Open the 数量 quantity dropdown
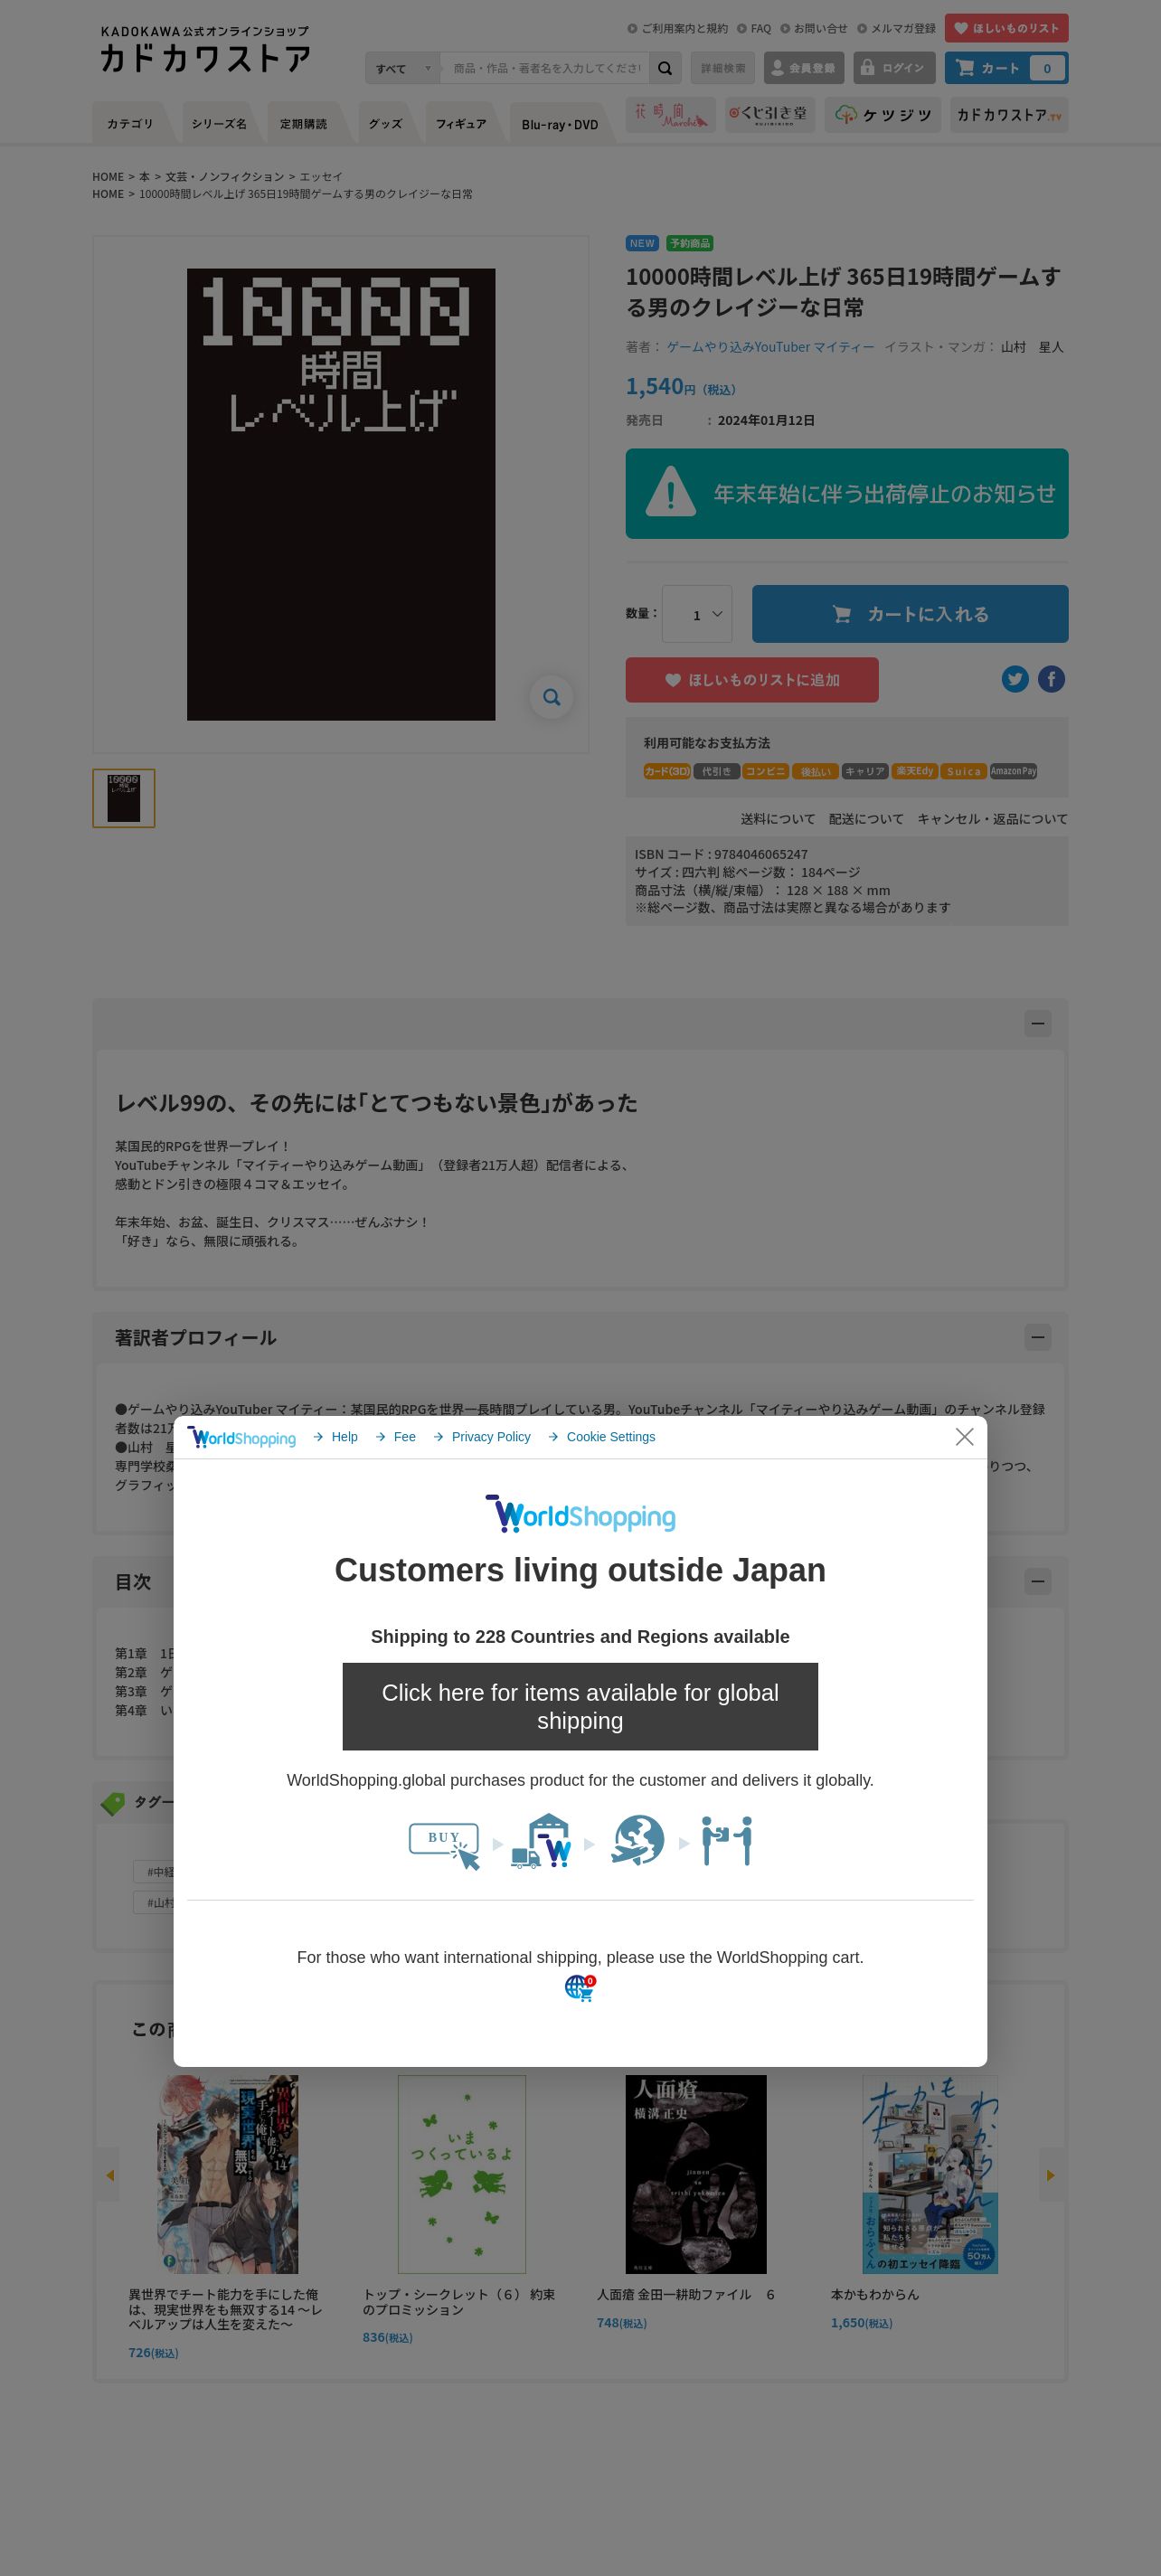Image resolution: width=1161 pixels, height=2576 pixels. click(x=697, y=614)
